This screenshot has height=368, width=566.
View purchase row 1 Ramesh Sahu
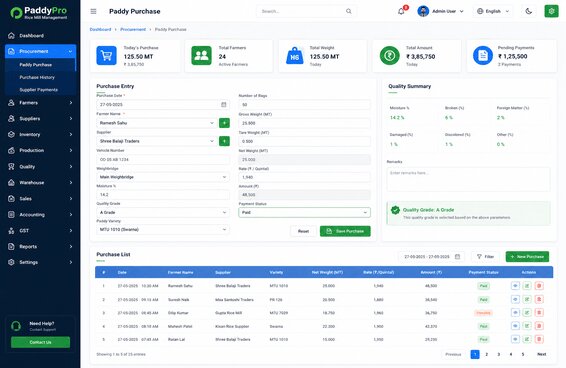[x=515, y=286]
